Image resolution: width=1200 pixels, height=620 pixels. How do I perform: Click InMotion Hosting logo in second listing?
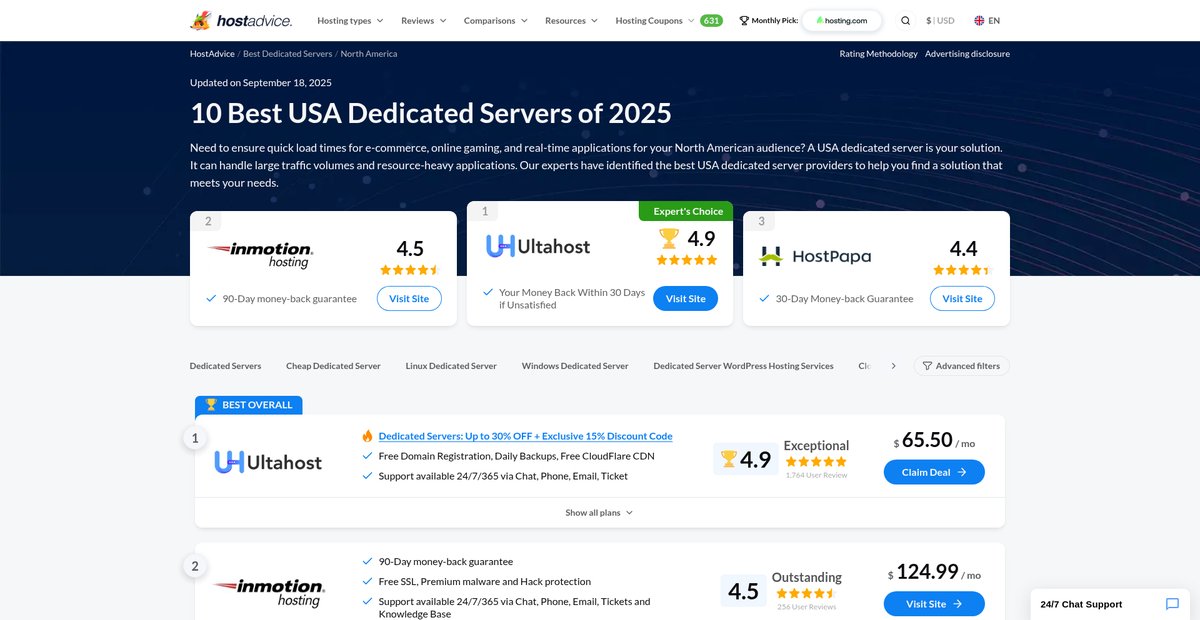[x=268, y=592]
